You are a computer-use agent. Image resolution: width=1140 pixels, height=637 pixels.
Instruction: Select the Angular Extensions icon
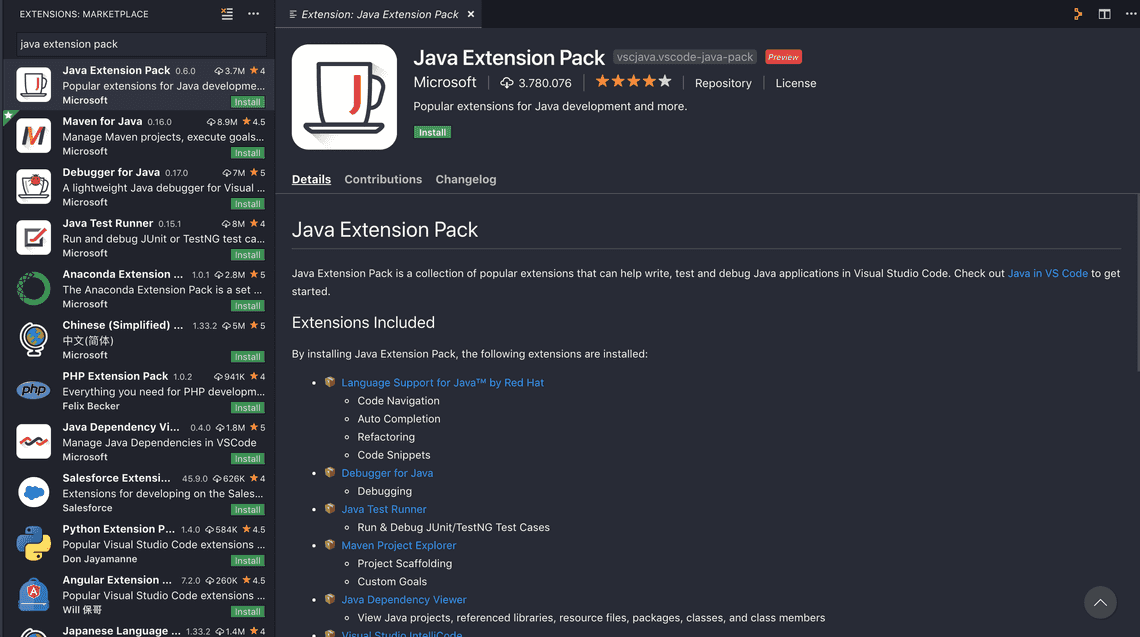(33, 595)
